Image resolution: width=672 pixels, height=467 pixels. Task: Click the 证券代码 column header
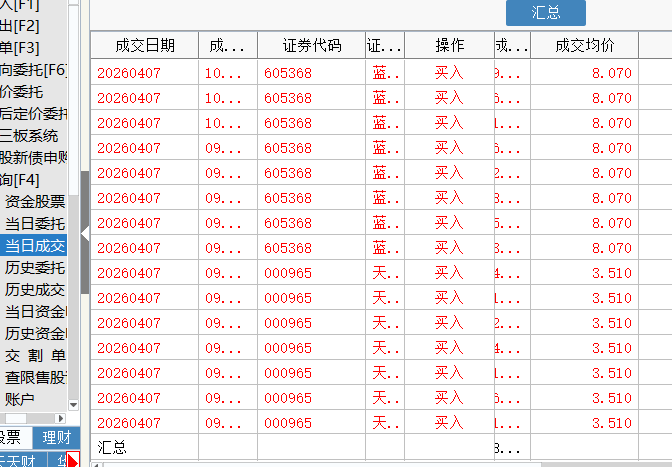312,45
